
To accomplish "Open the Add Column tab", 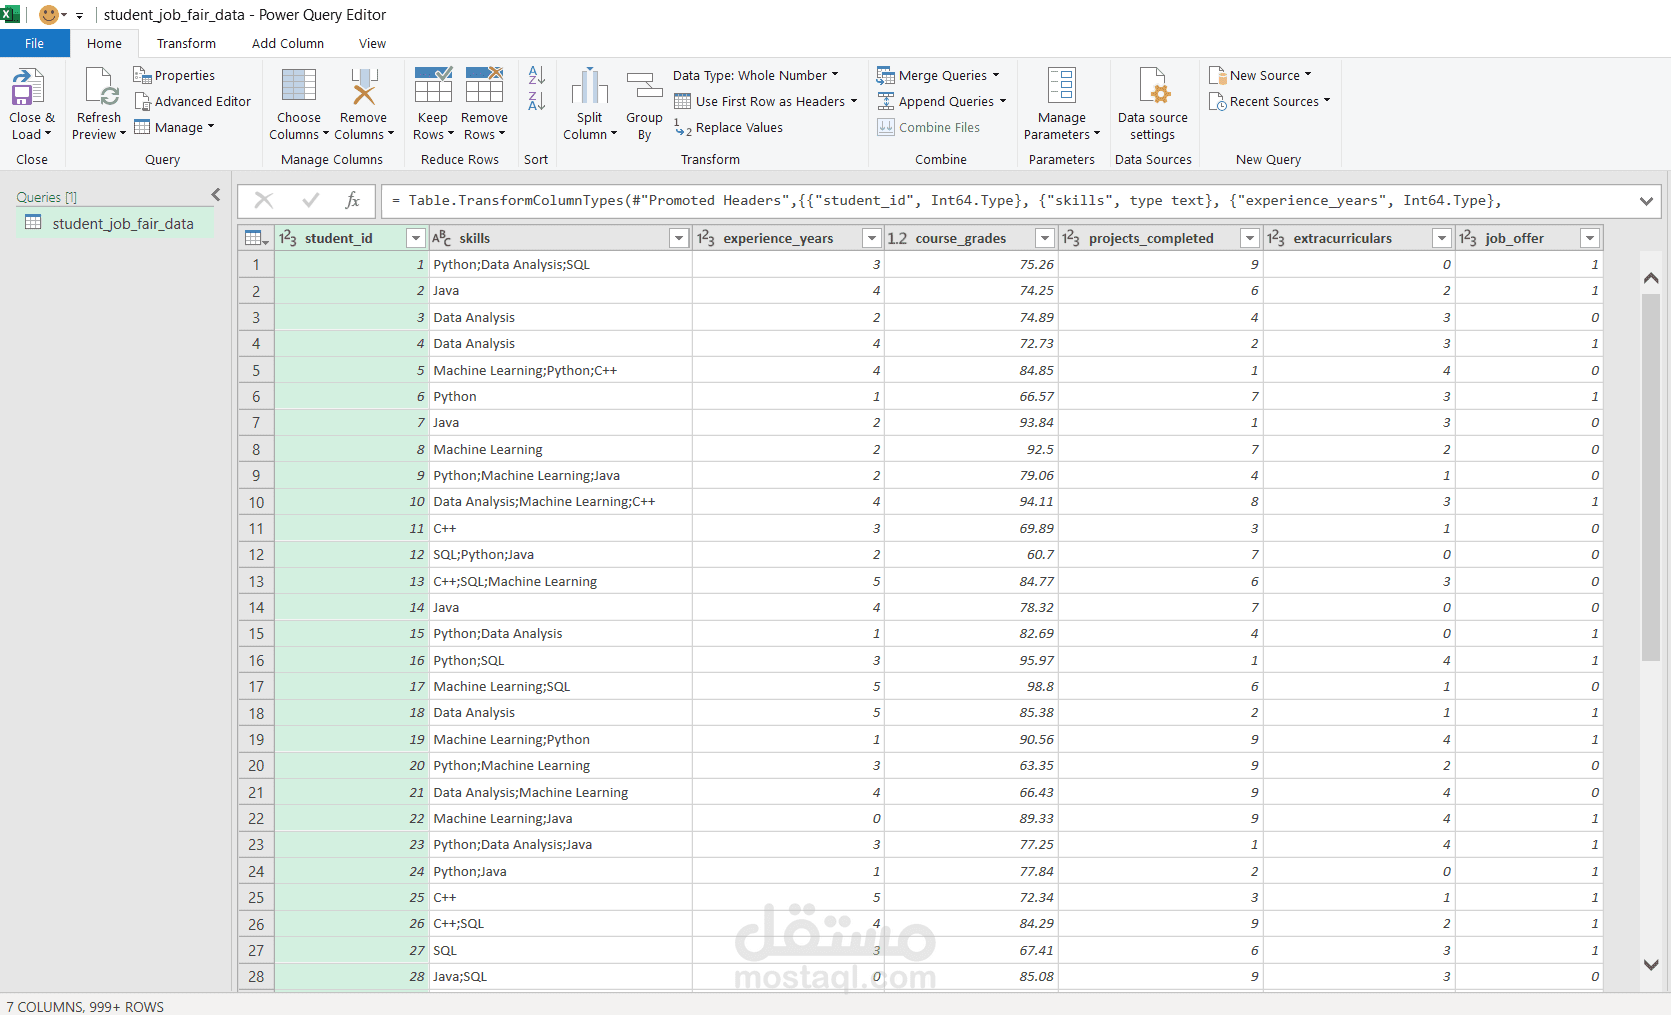I will pyautogui.click(x=287, y=44).
